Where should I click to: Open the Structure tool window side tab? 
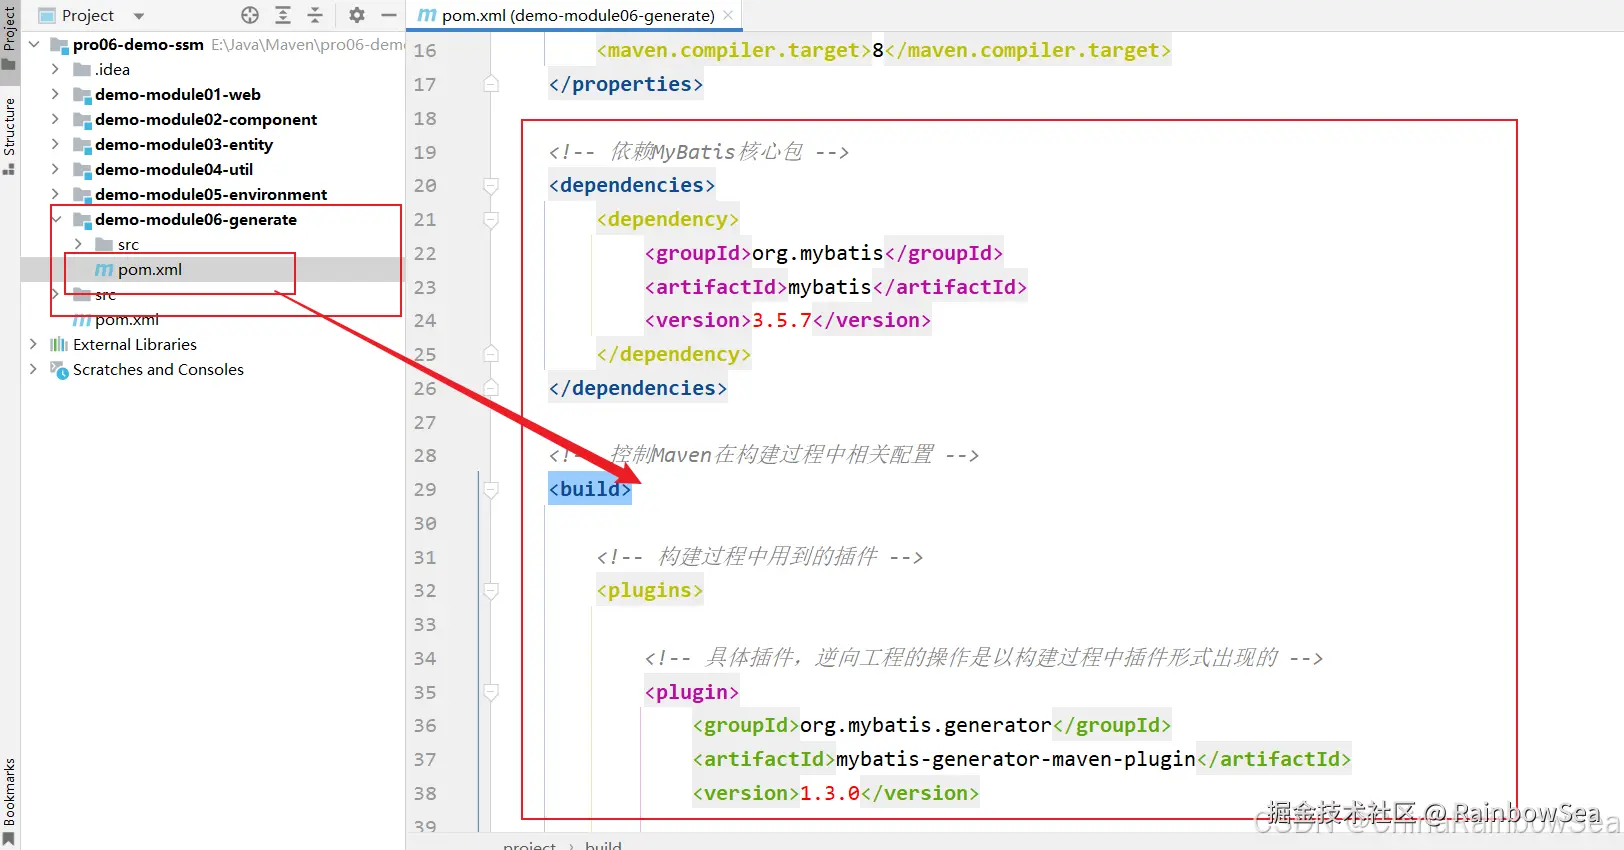[x=9, y=136]
